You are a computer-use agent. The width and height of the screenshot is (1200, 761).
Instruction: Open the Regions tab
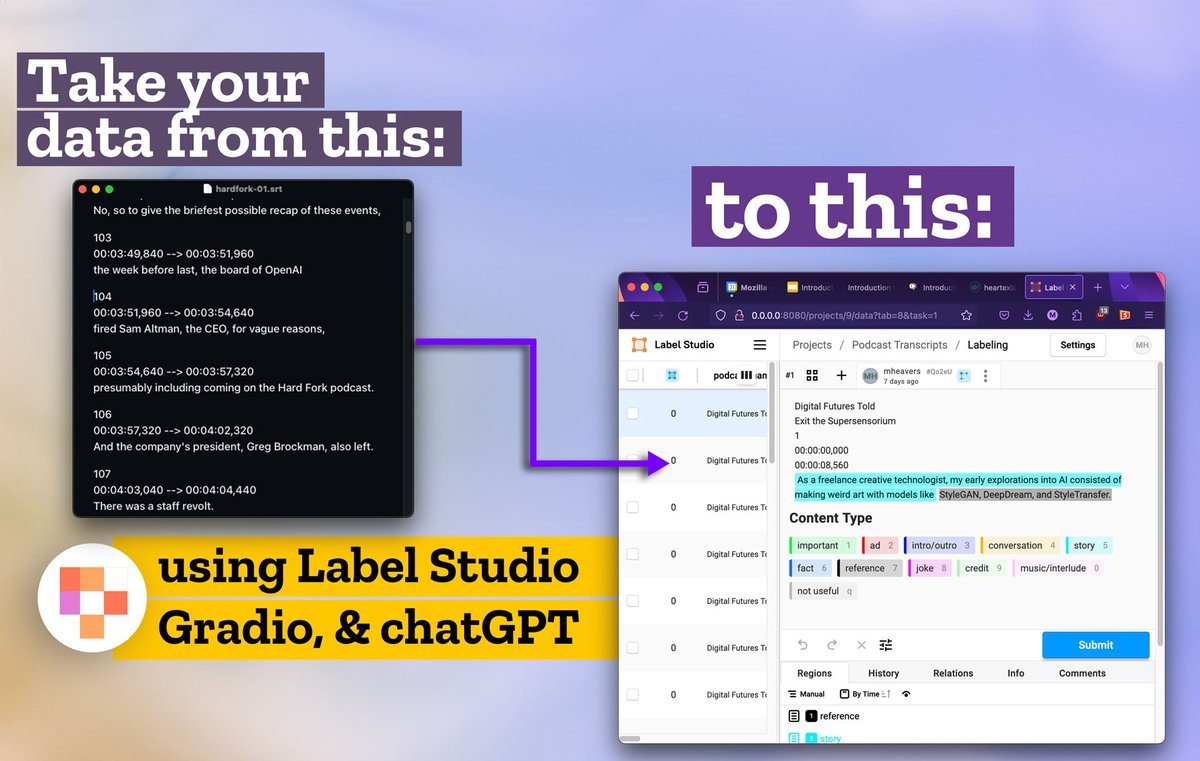click(814, 673)
